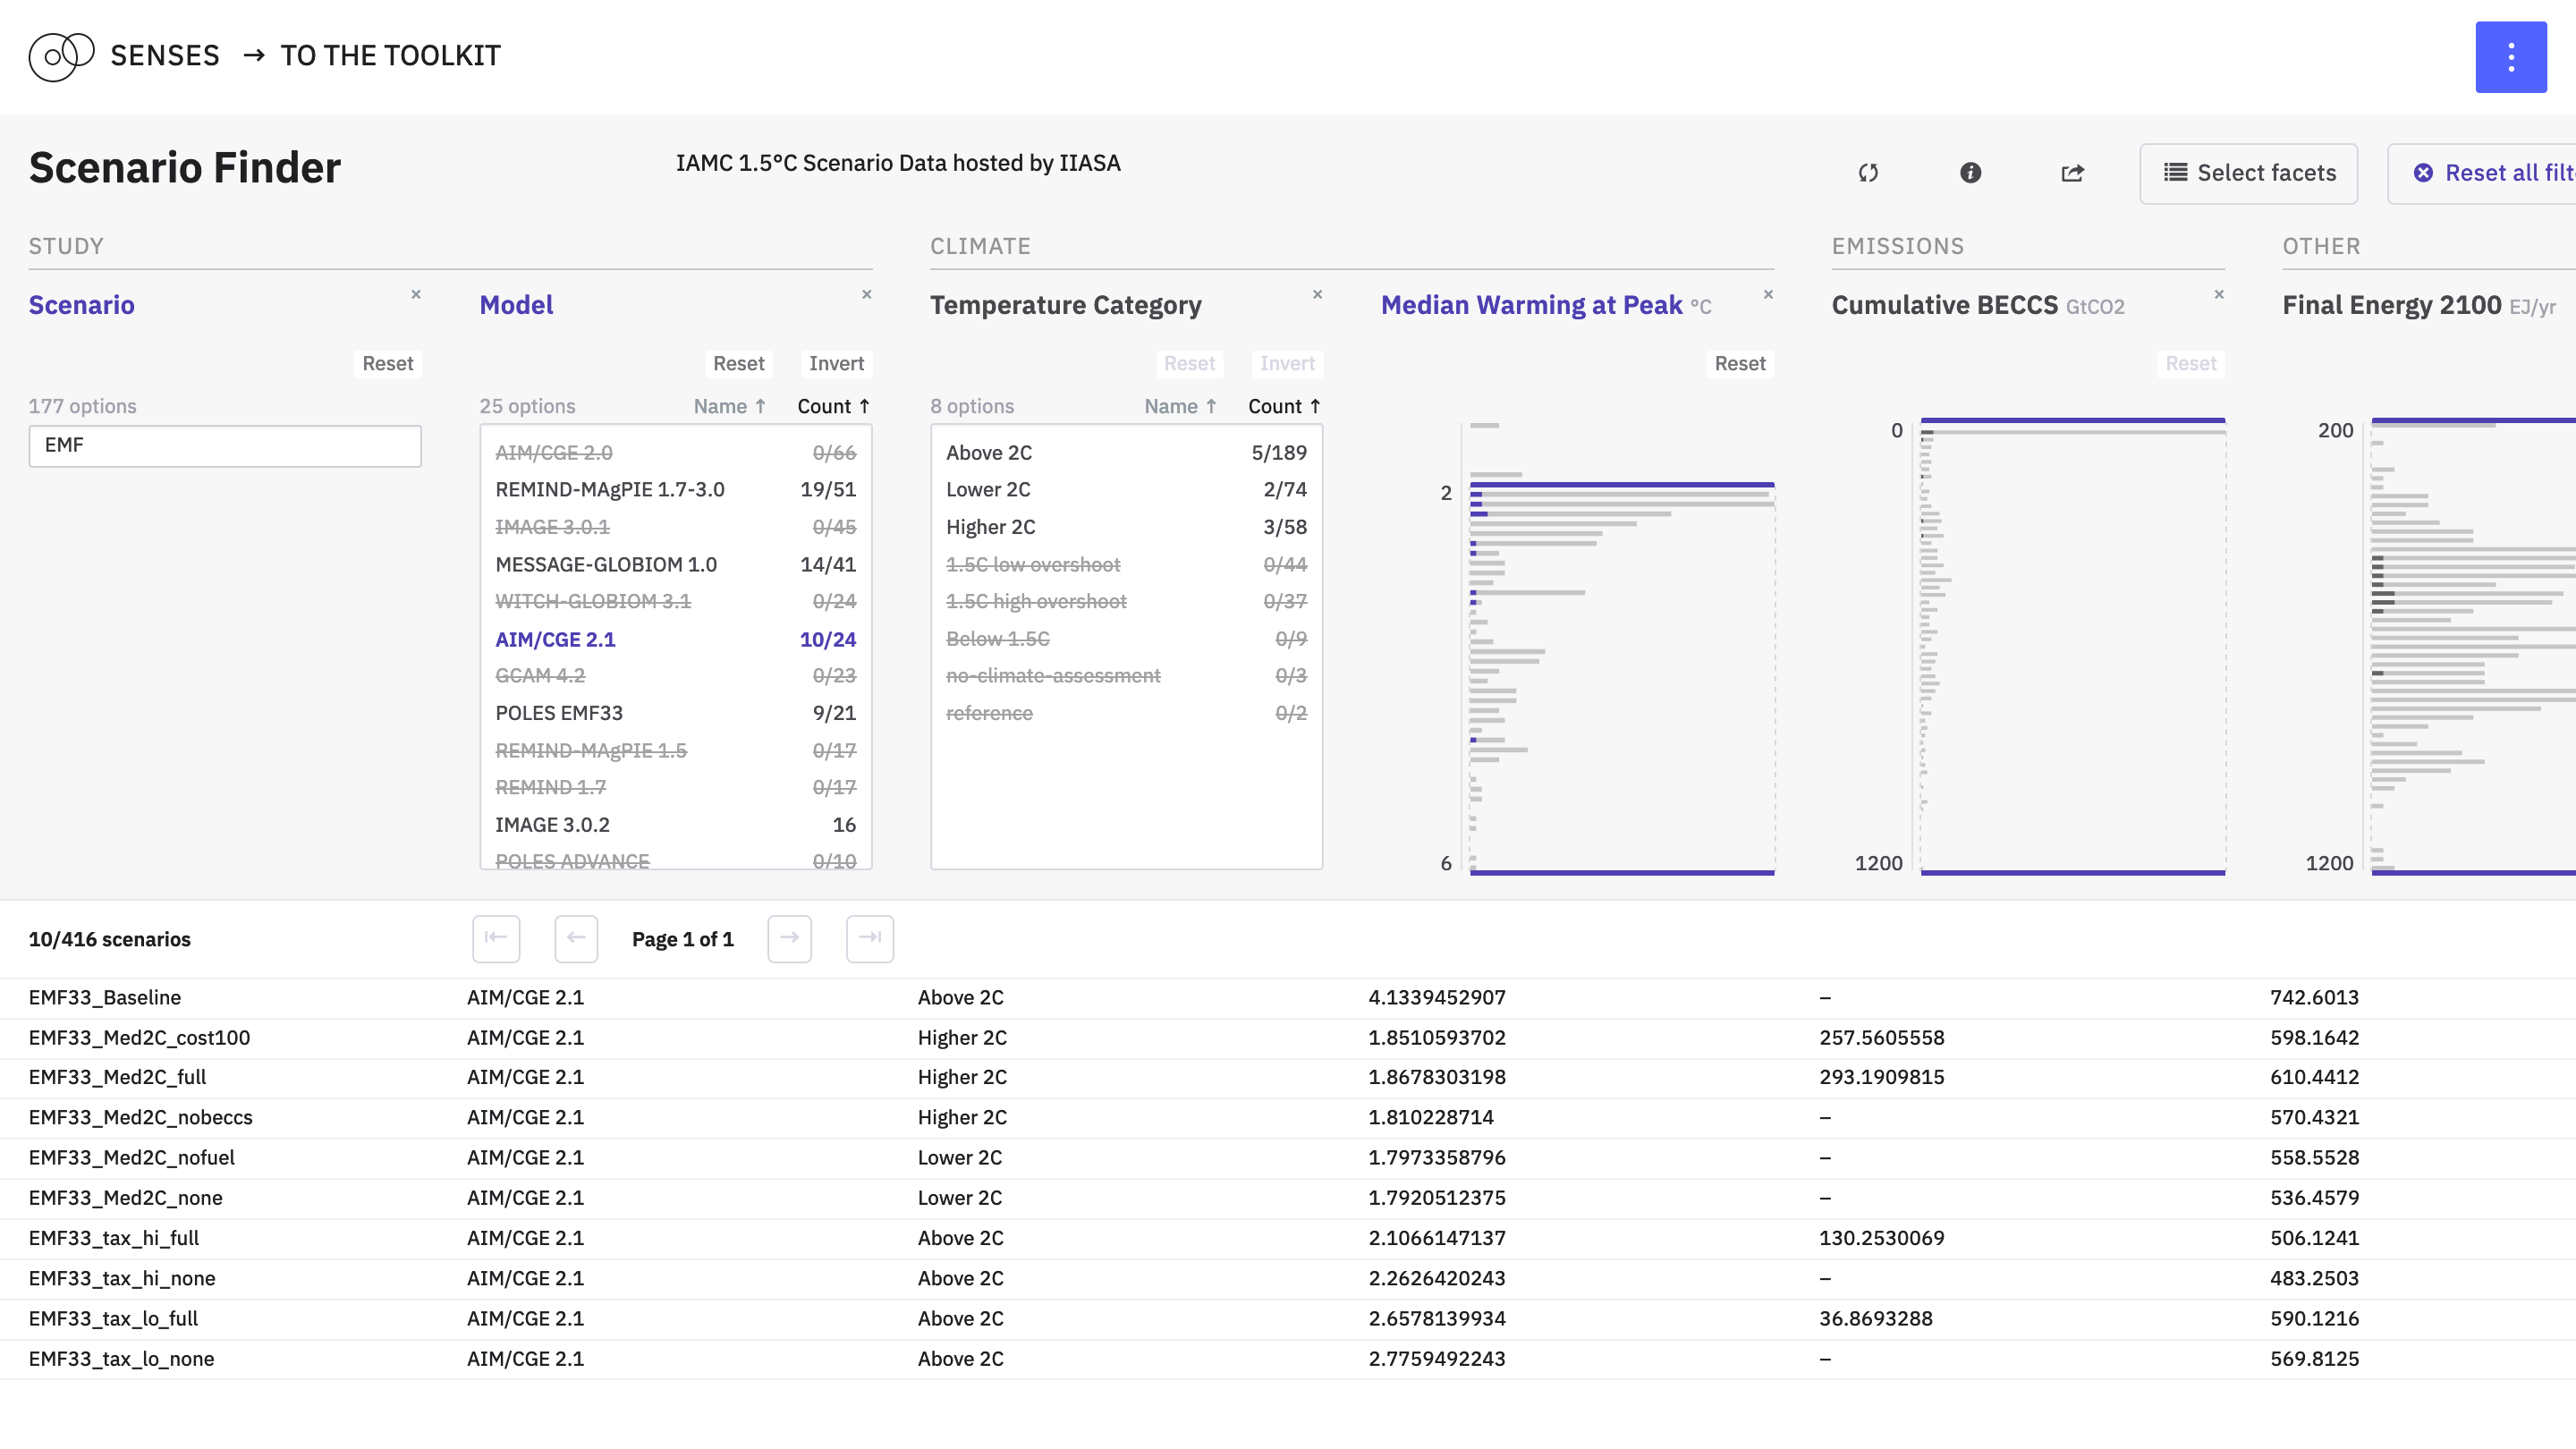Click TO THE TOOLKIT link

pyautogui.click(x=390, y=56)
